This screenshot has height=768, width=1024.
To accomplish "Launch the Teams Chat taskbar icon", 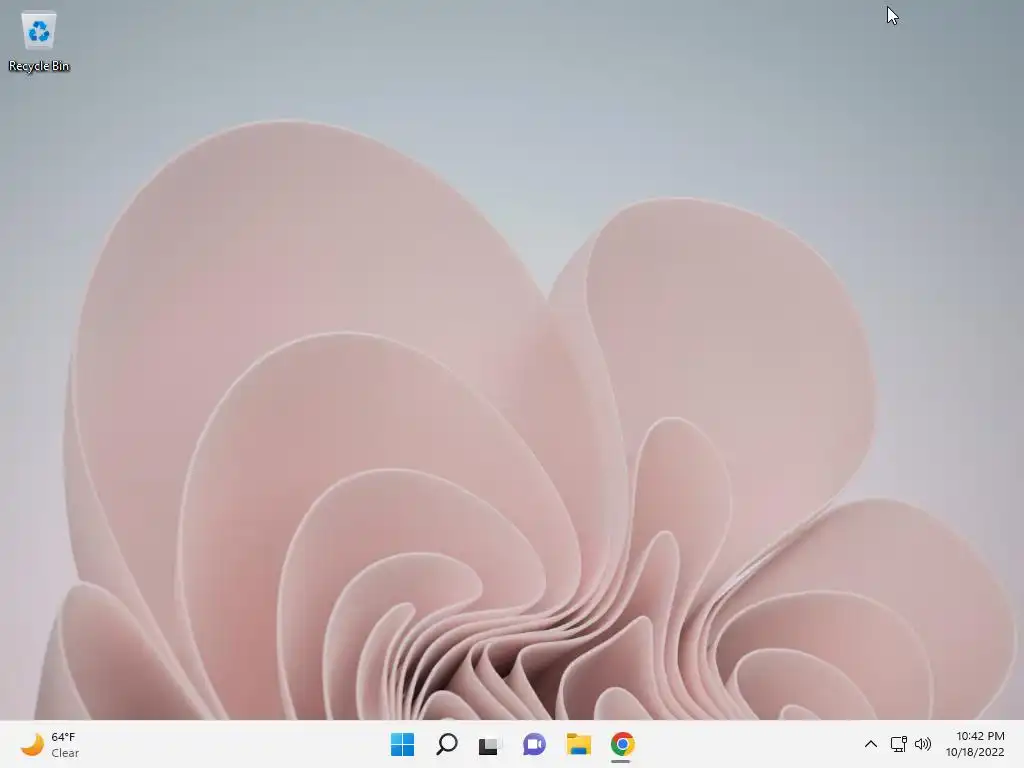I will pos(534,744).
